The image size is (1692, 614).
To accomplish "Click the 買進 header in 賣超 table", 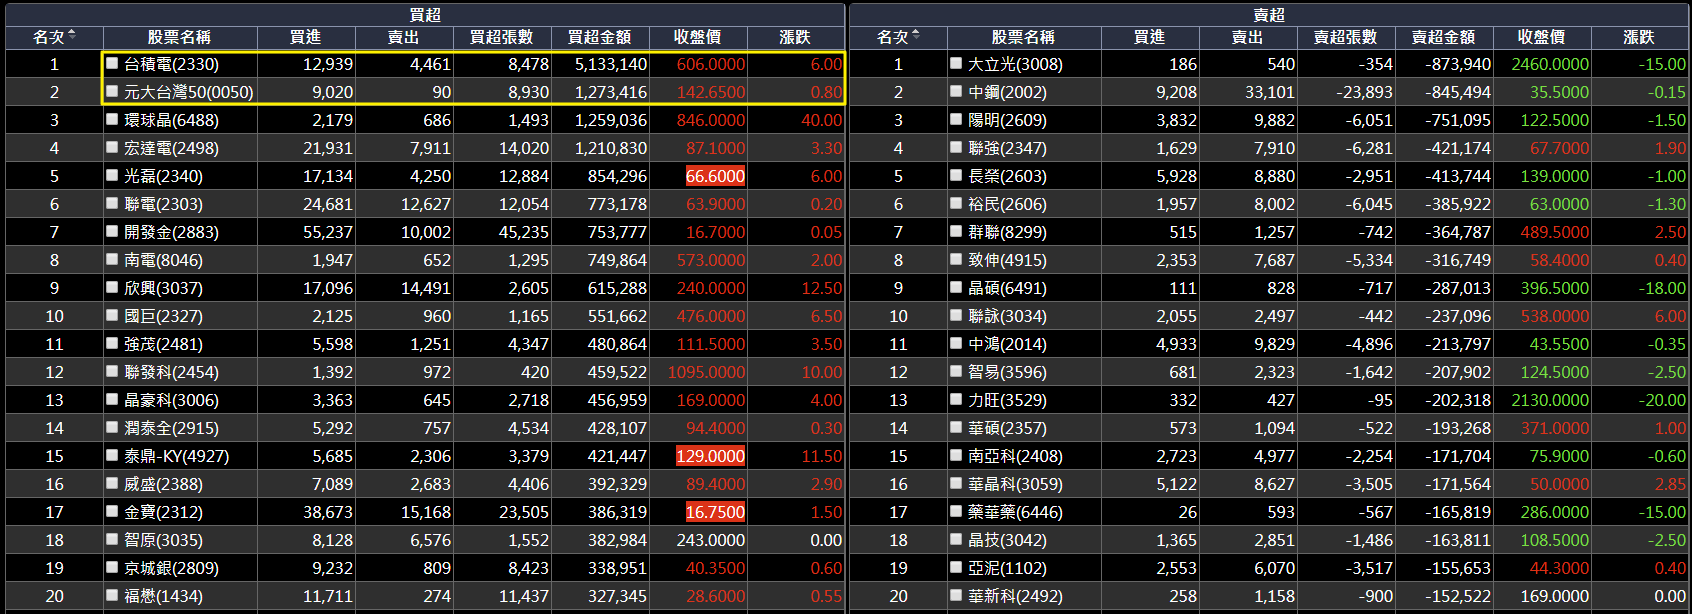I will 1149,37.
